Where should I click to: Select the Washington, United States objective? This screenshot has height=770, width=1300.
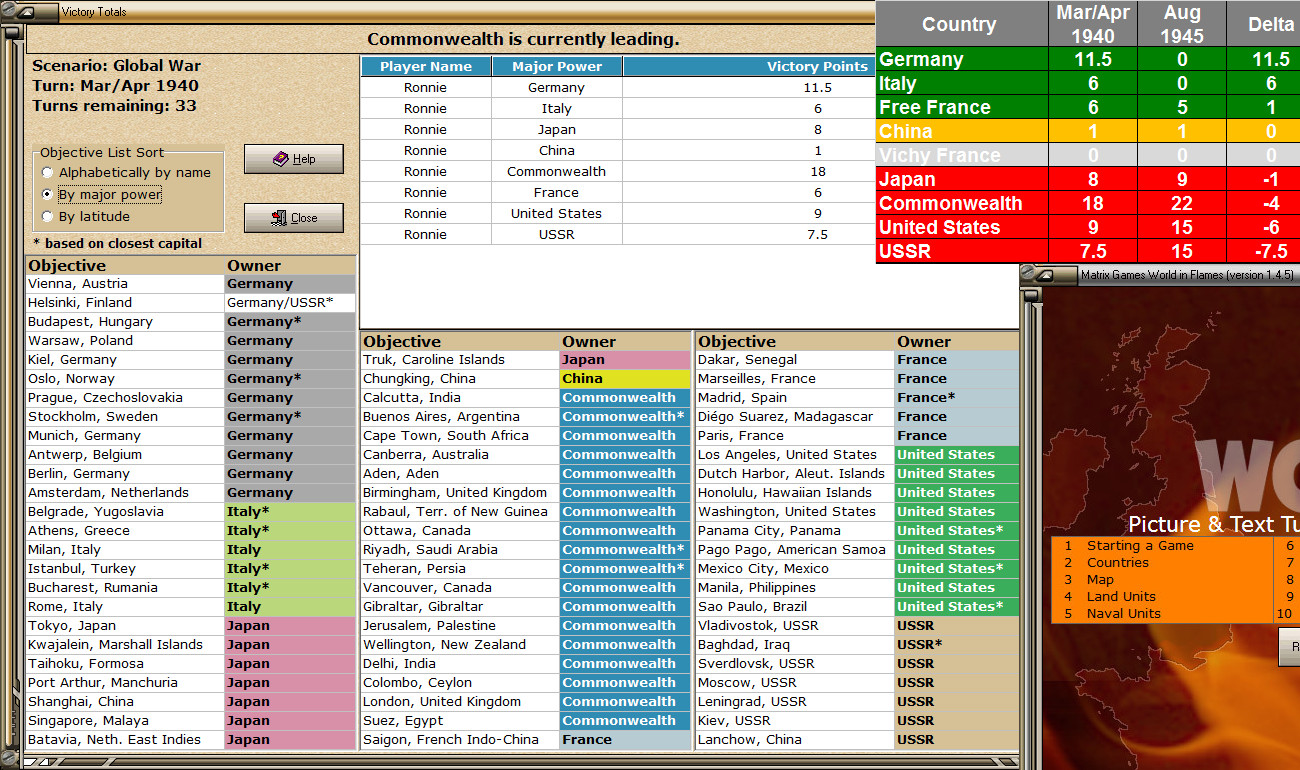pyautogui.click(x=795, y=512)
